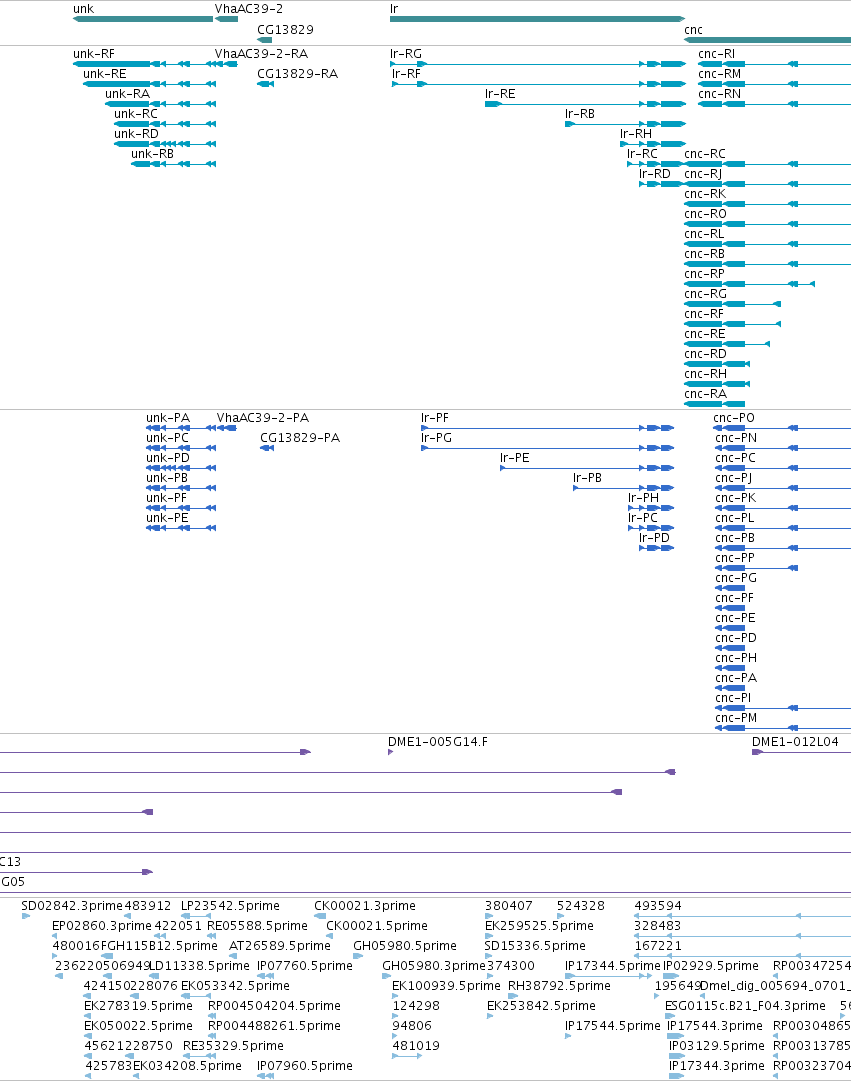Click the DME1-012L04 clone label
Image resolution: width=851 pixels, height=1081 pixels.
pyautogui.click(x=795, y=742)
